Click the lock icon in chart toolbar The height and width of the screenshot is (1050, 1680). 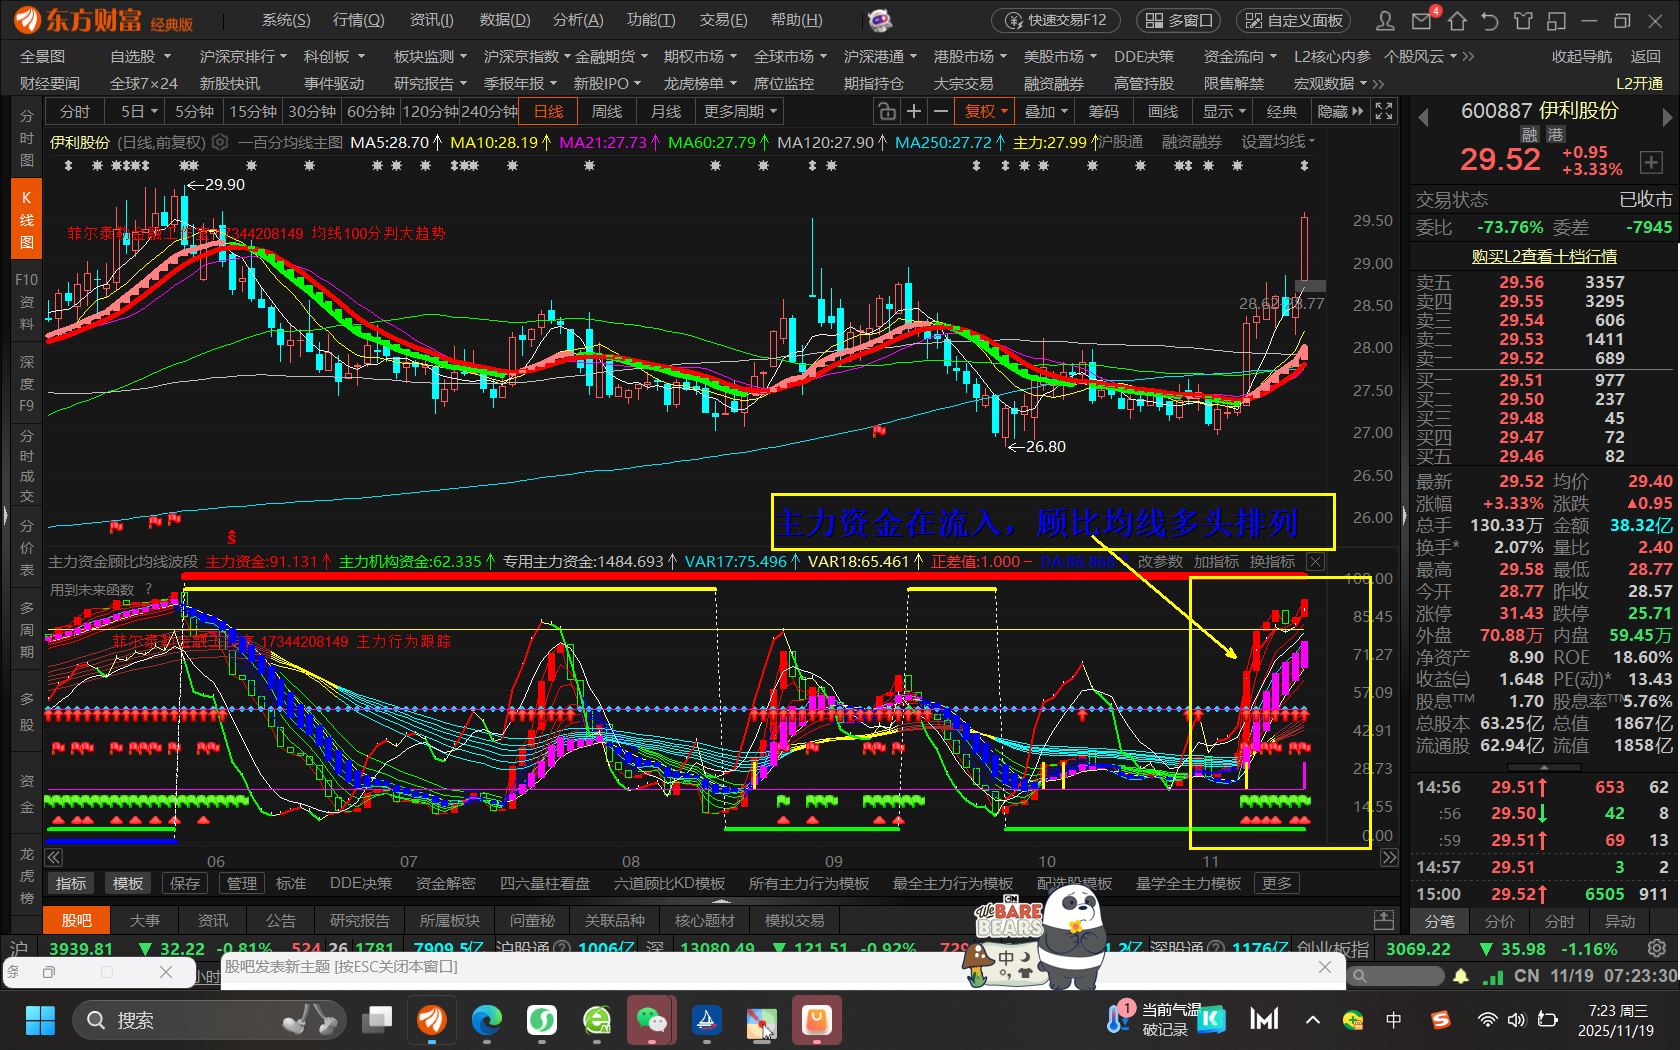886,111
